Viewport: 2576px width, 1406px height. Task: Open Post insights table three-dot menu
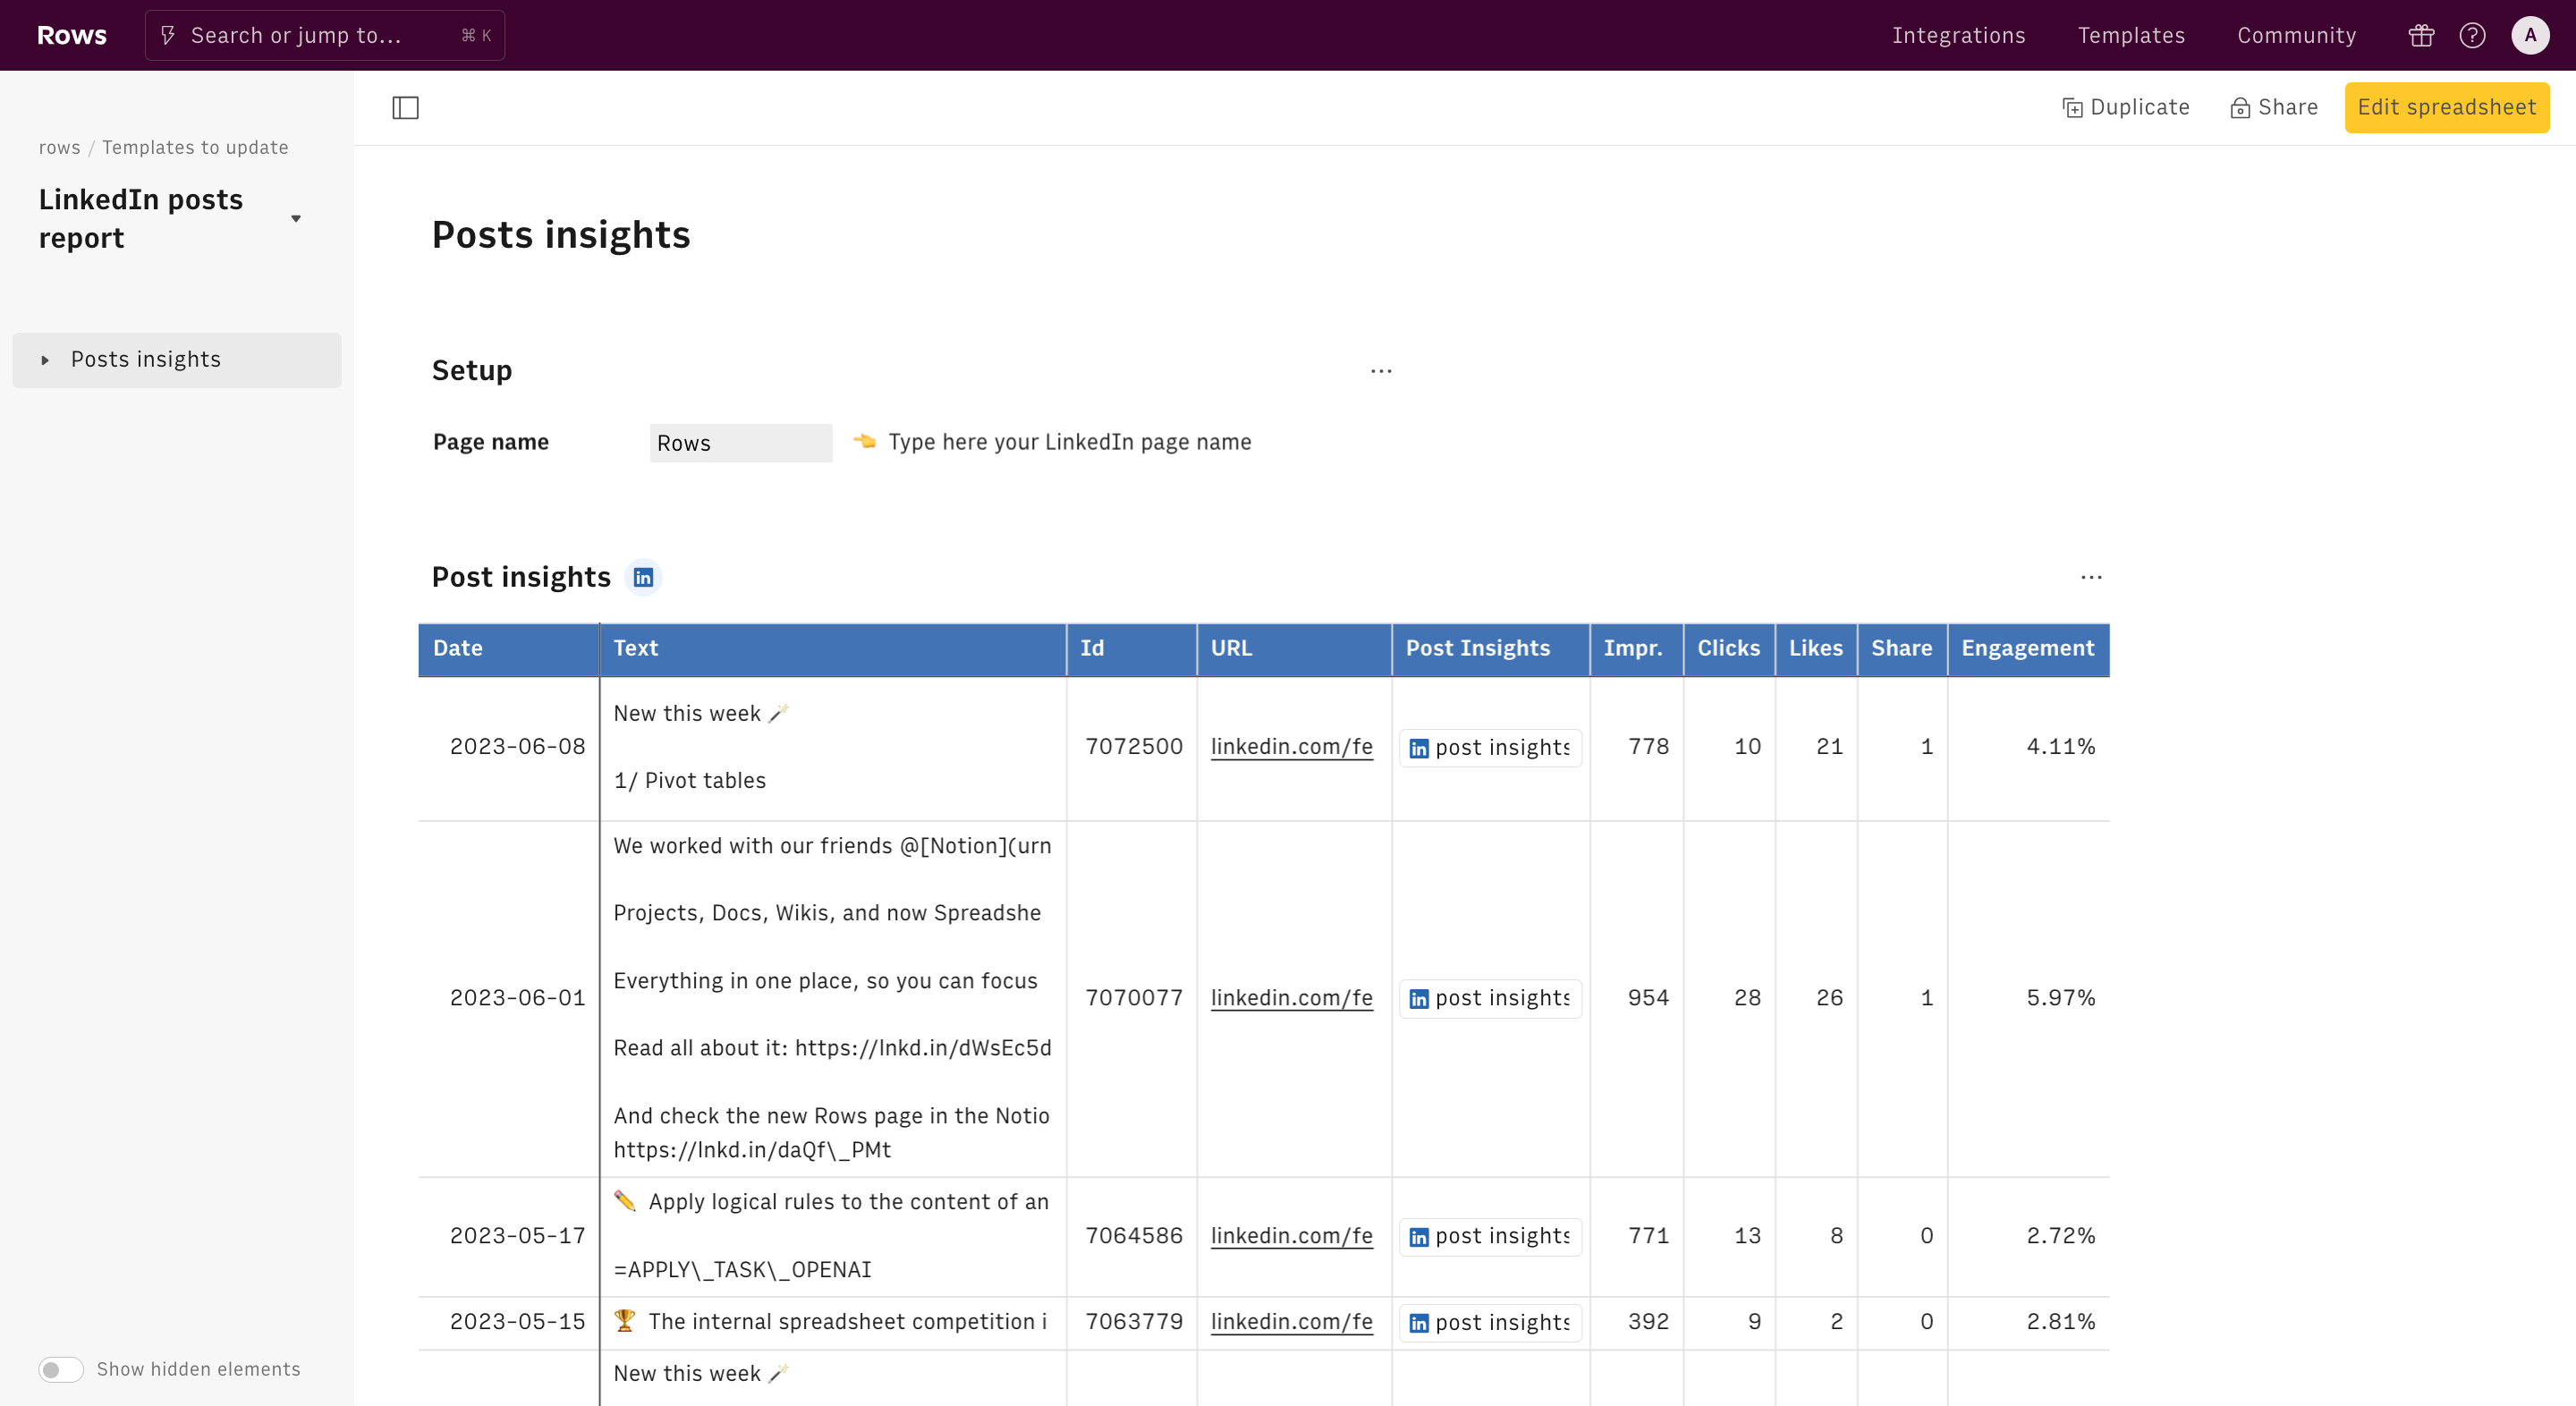[2091, 577]
